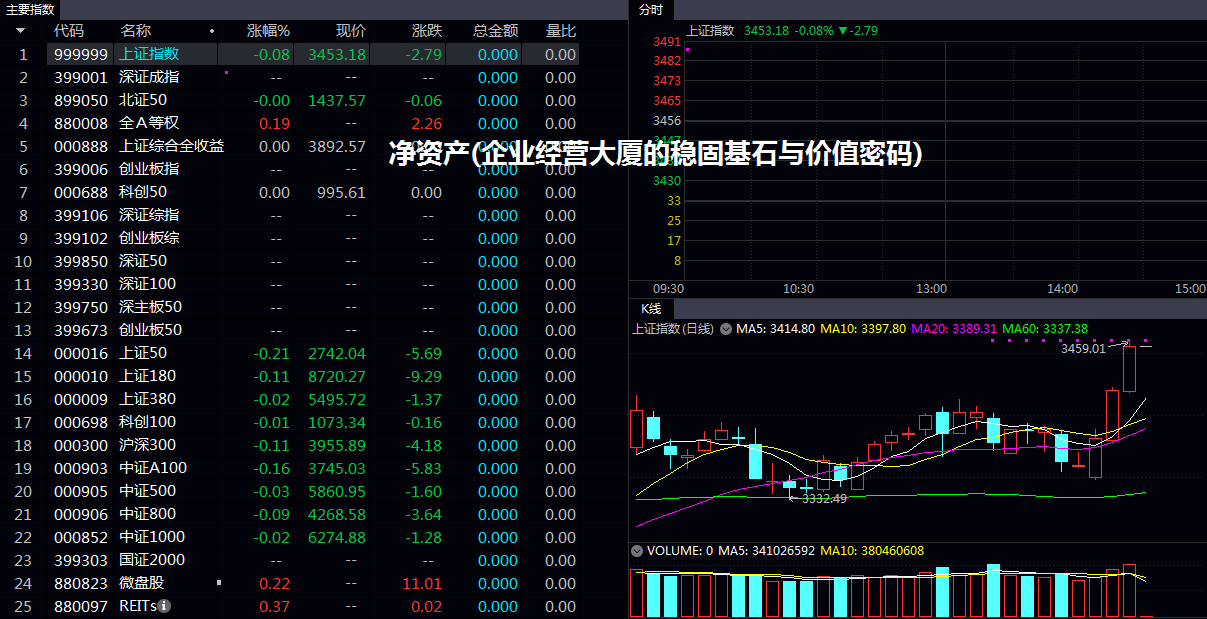Select the REITs name cell
Image resolution: width=1207 pixels, height=619 pixels.
tap(138, 606)
